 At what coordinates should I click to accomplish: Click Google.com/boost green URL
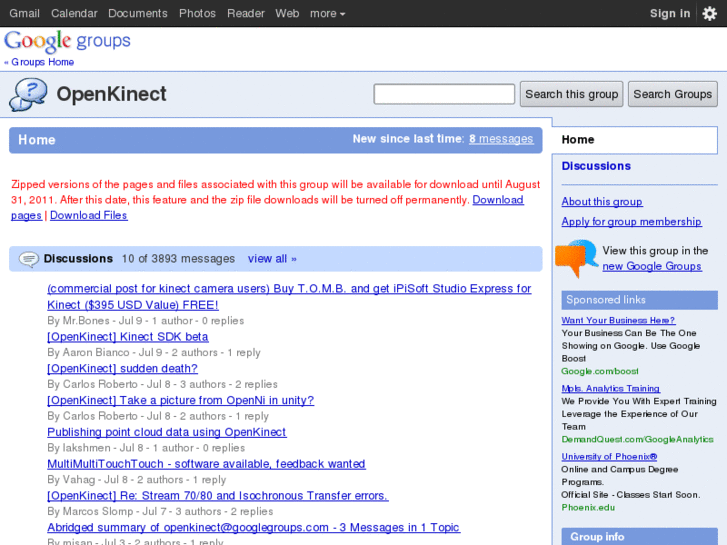600,371
